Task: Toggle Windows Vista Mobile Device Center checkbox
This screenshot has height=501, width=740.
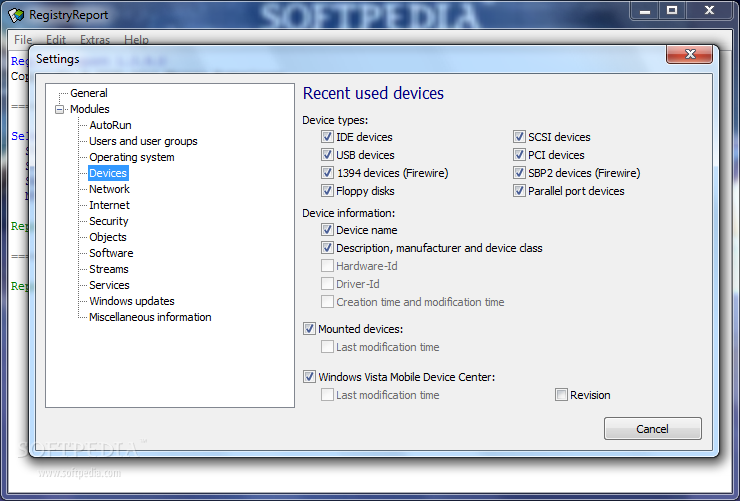Action: tap(309, 376)
